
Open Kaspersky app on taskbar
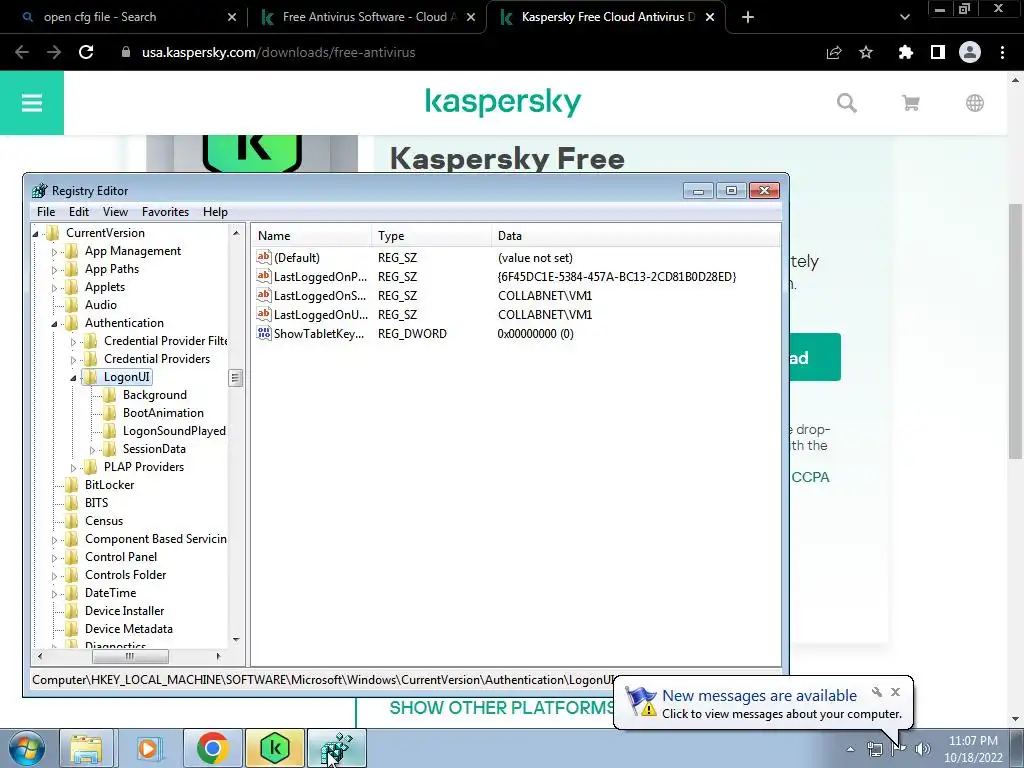(x=274, y=748)
